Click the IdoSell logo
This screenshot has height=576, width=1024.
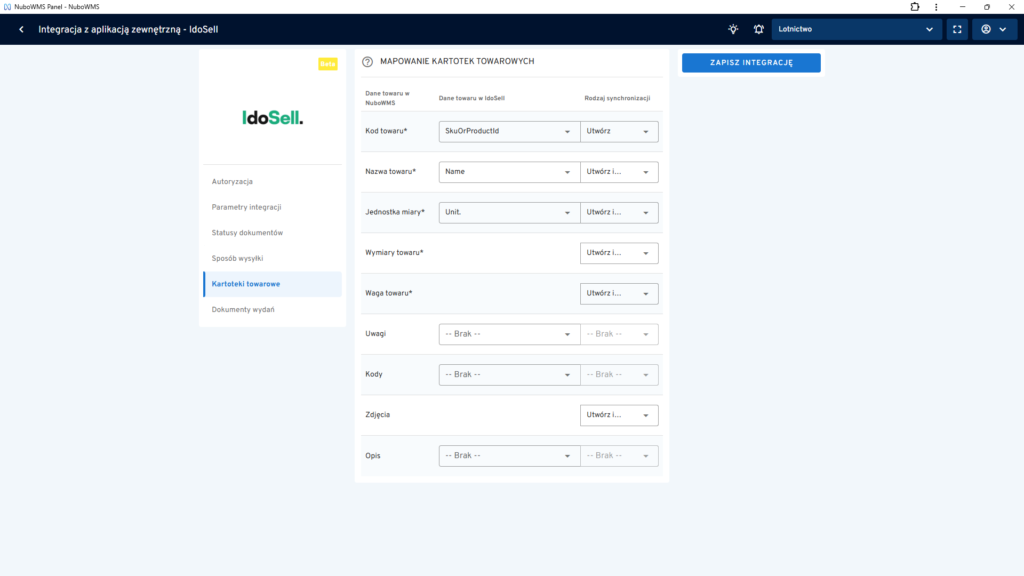272,118
